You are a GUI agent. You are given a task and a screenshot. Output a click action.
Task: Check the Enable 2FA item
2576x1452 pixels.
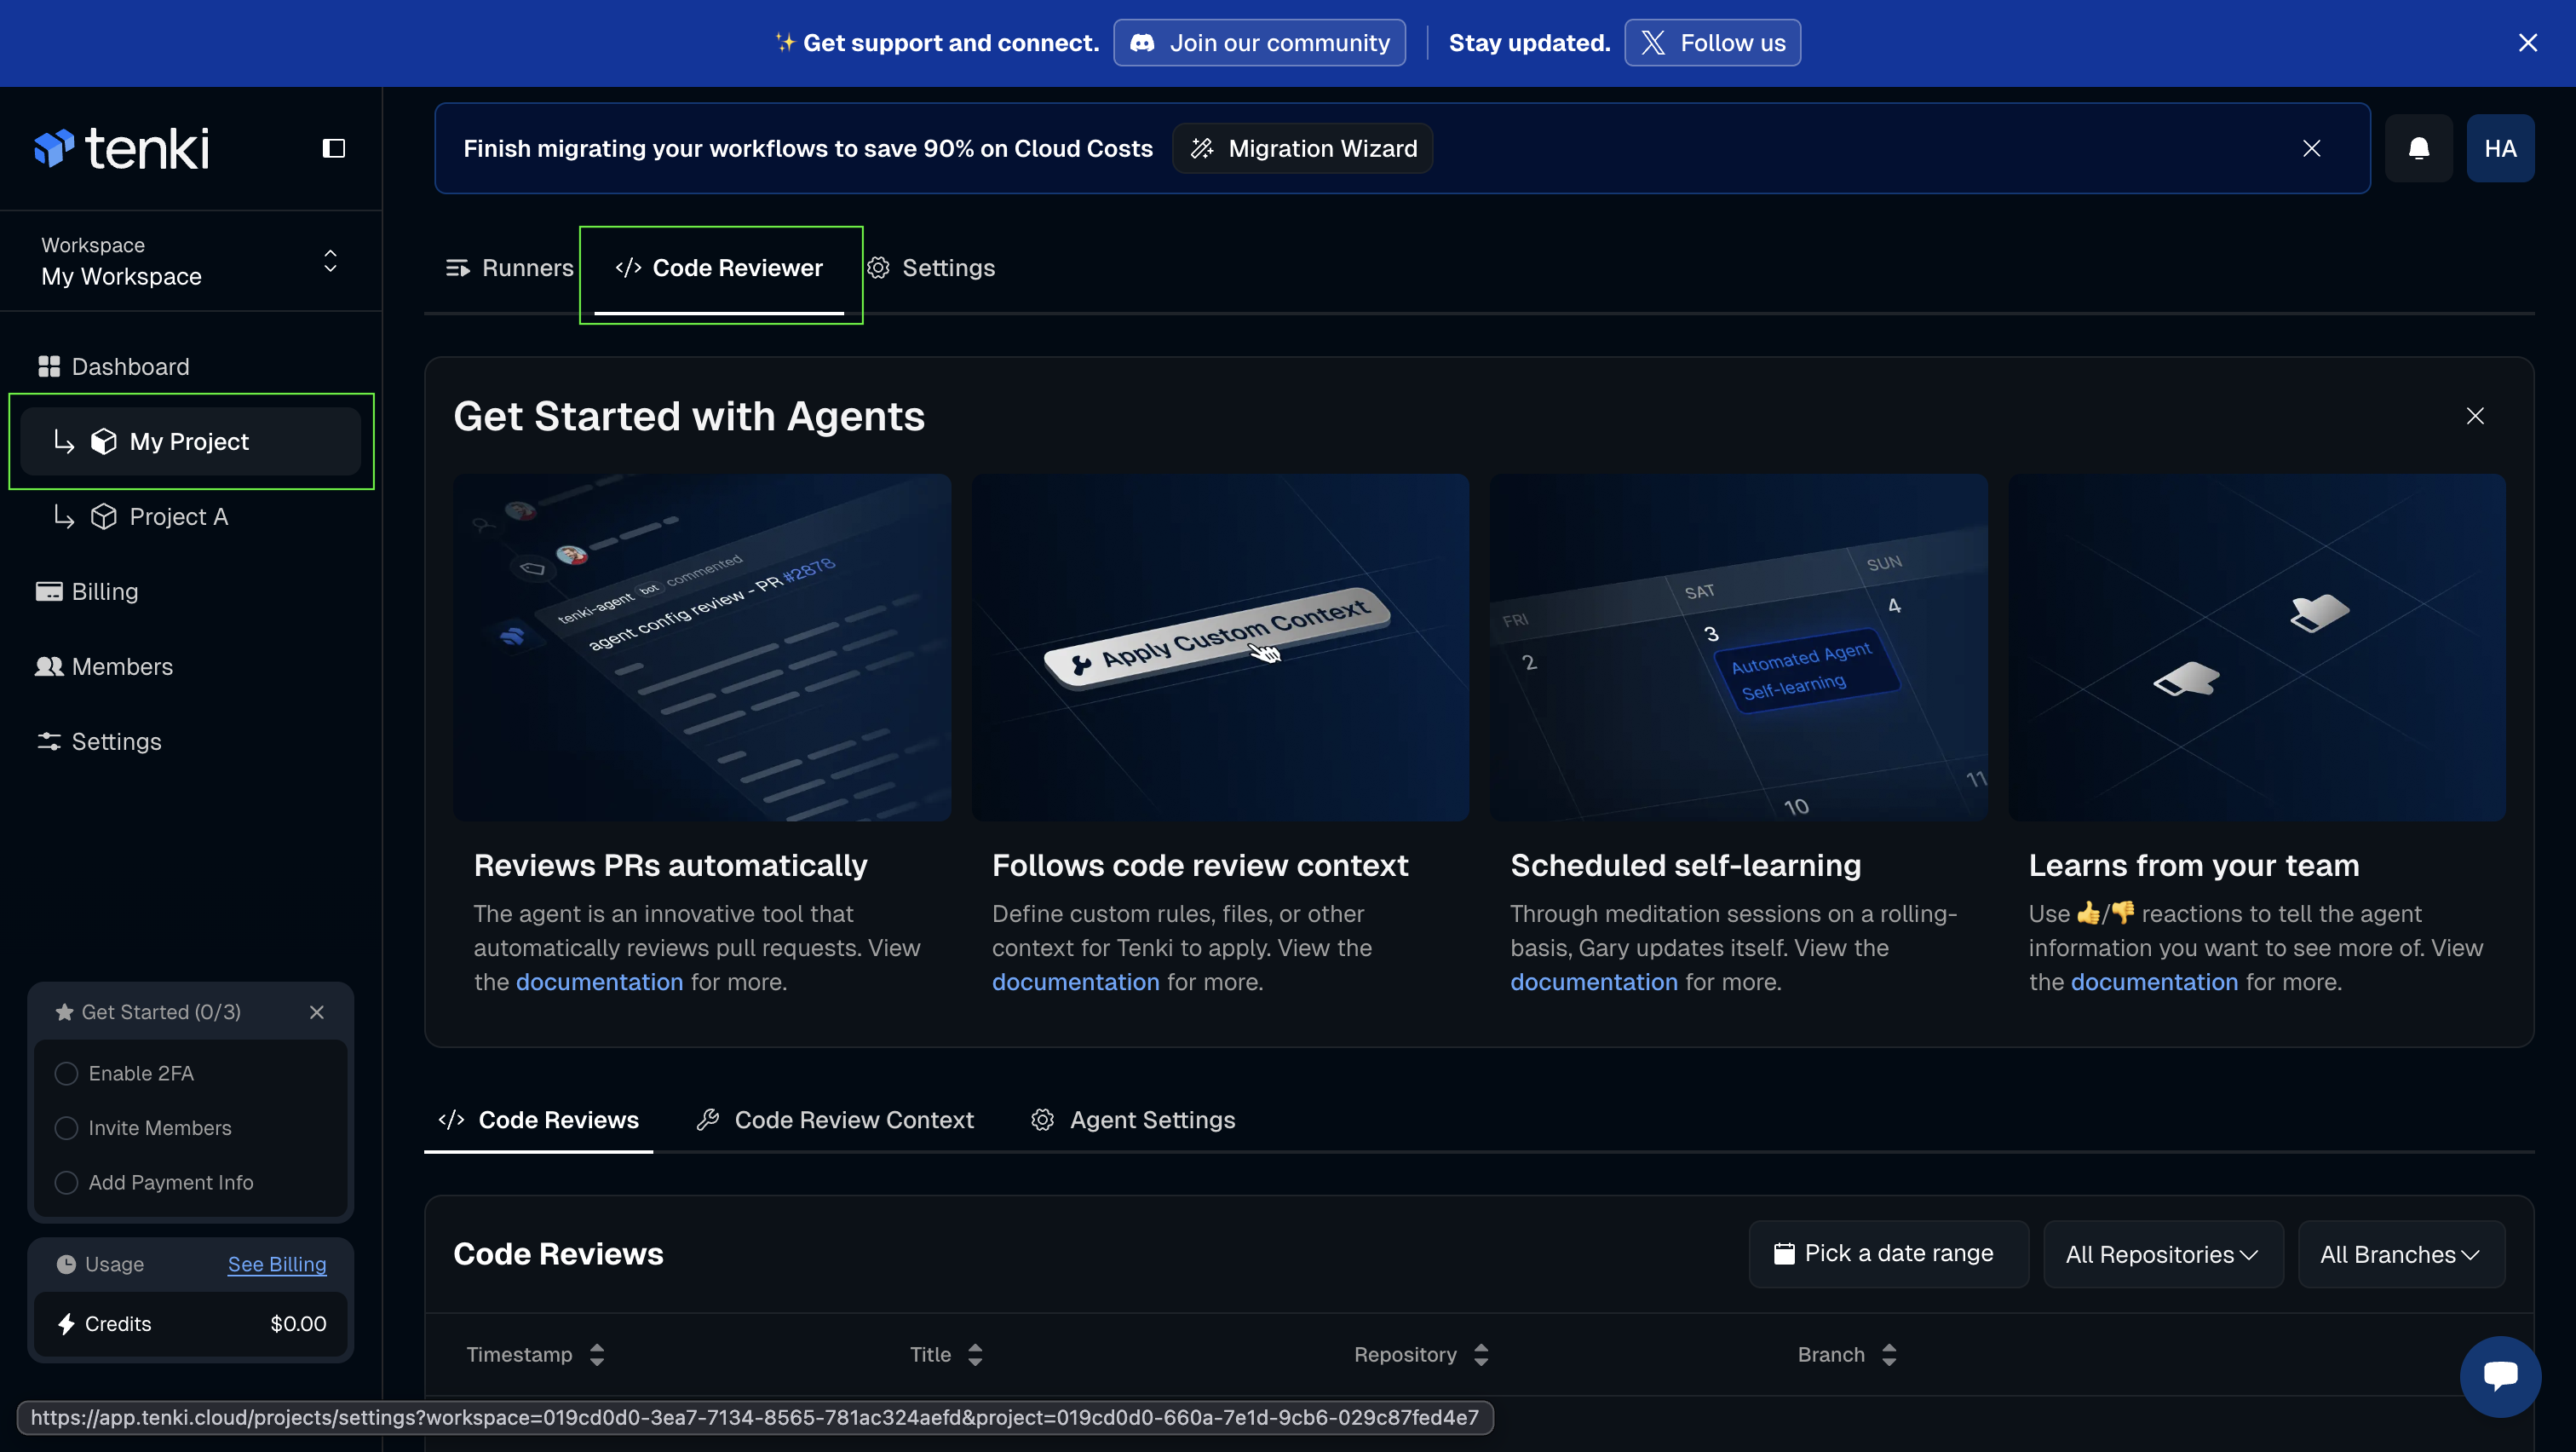pyautogui.click(x=67, y=1073)
